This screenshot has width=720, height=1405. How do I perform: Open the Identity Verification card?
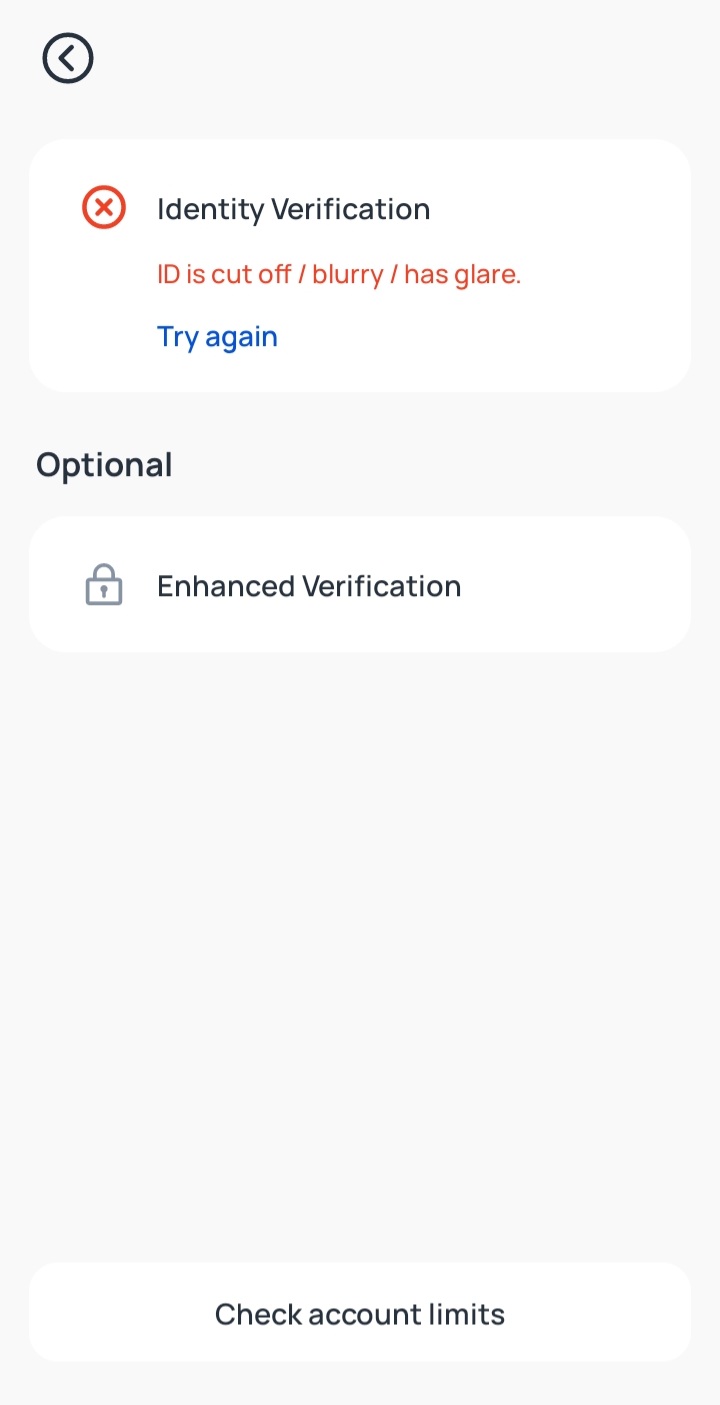point(360,265)
